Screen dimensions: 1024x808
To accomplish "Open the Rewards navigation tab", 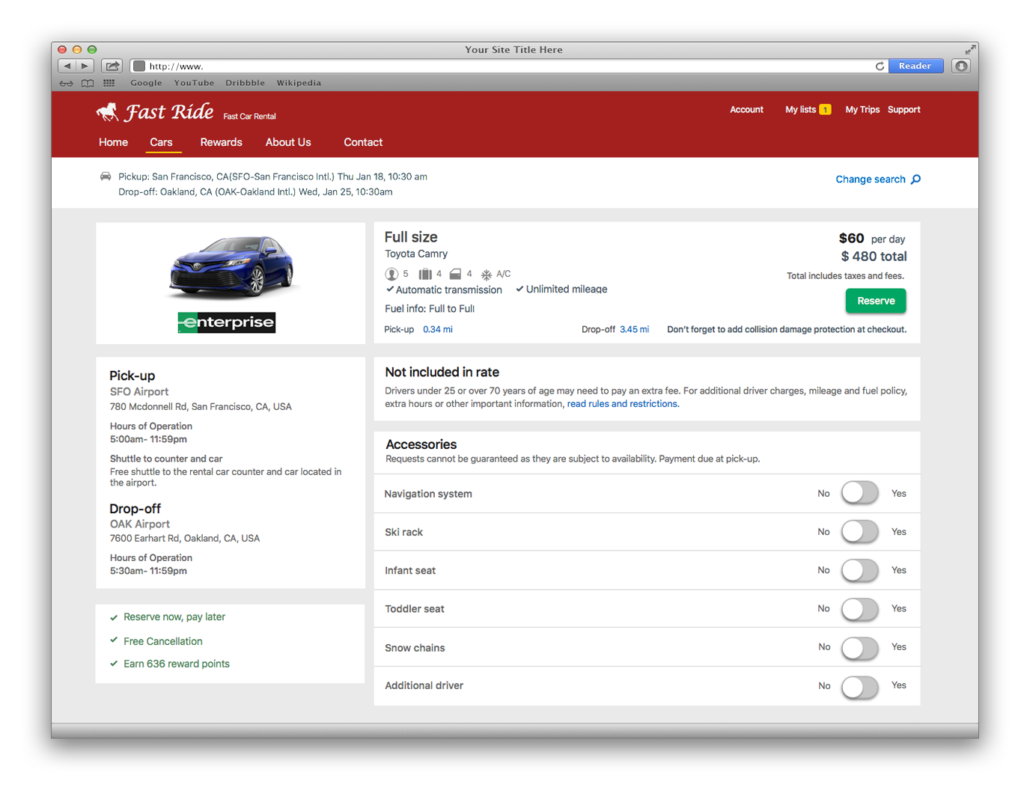I will pyautogui.click(x=221, y=142).
